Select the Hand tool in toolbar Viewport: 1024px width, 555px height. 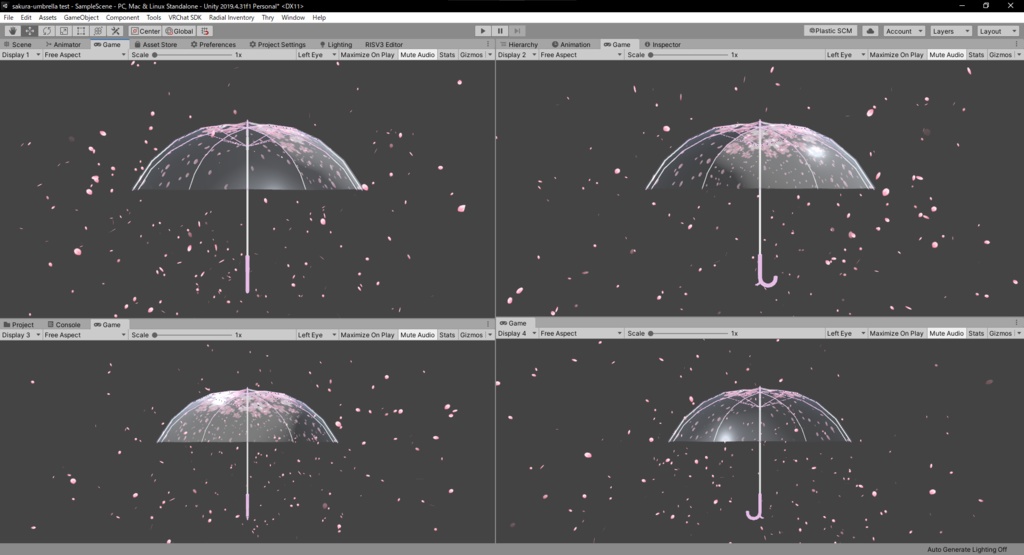12,31
